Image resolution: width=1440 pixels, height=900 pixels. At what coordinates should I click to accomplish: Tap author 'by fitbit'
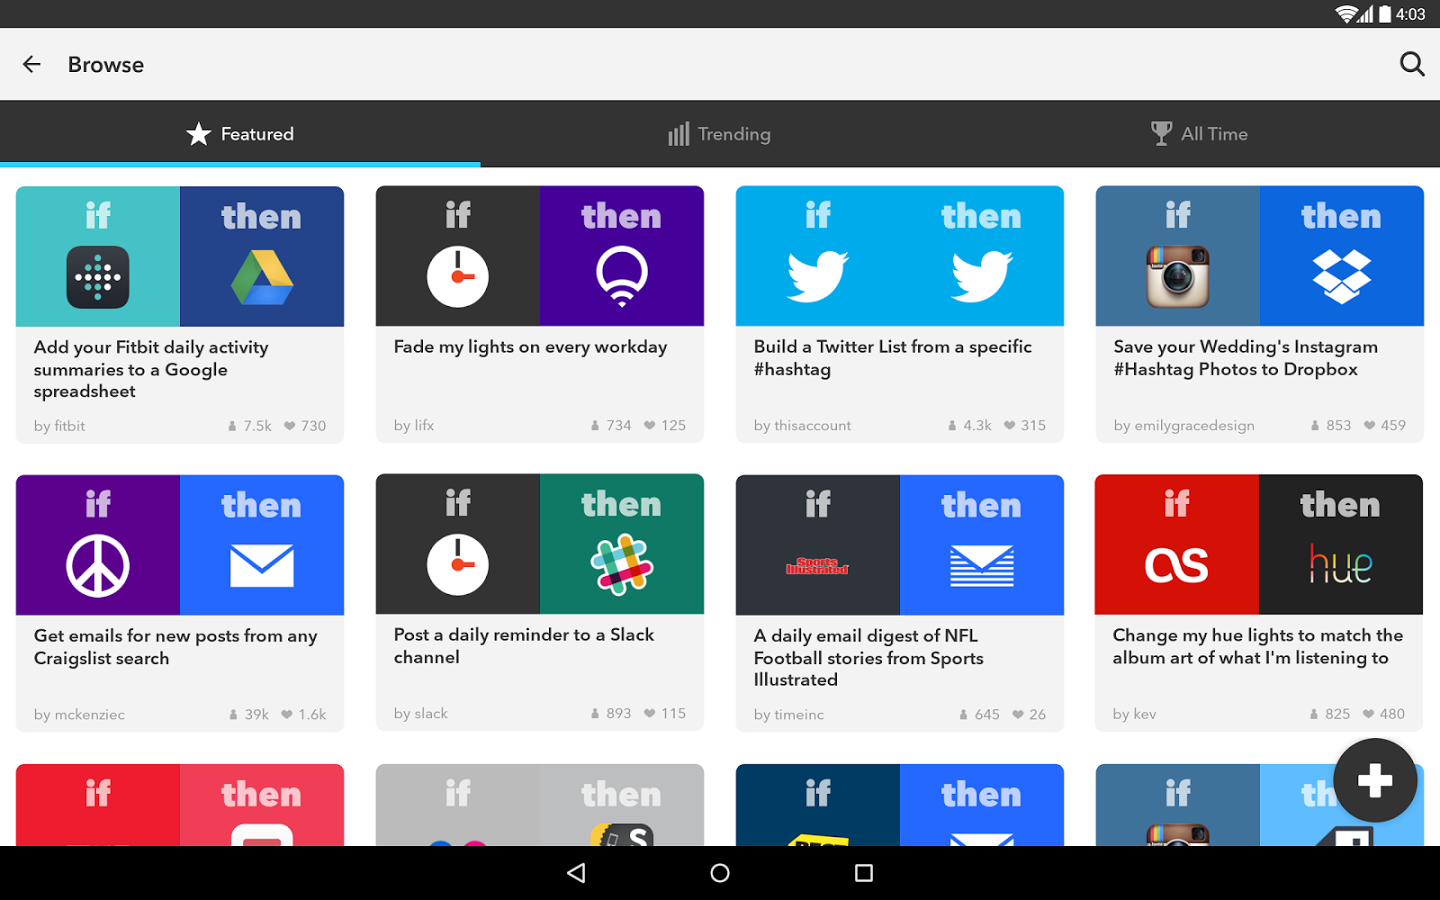pos(60,426)
